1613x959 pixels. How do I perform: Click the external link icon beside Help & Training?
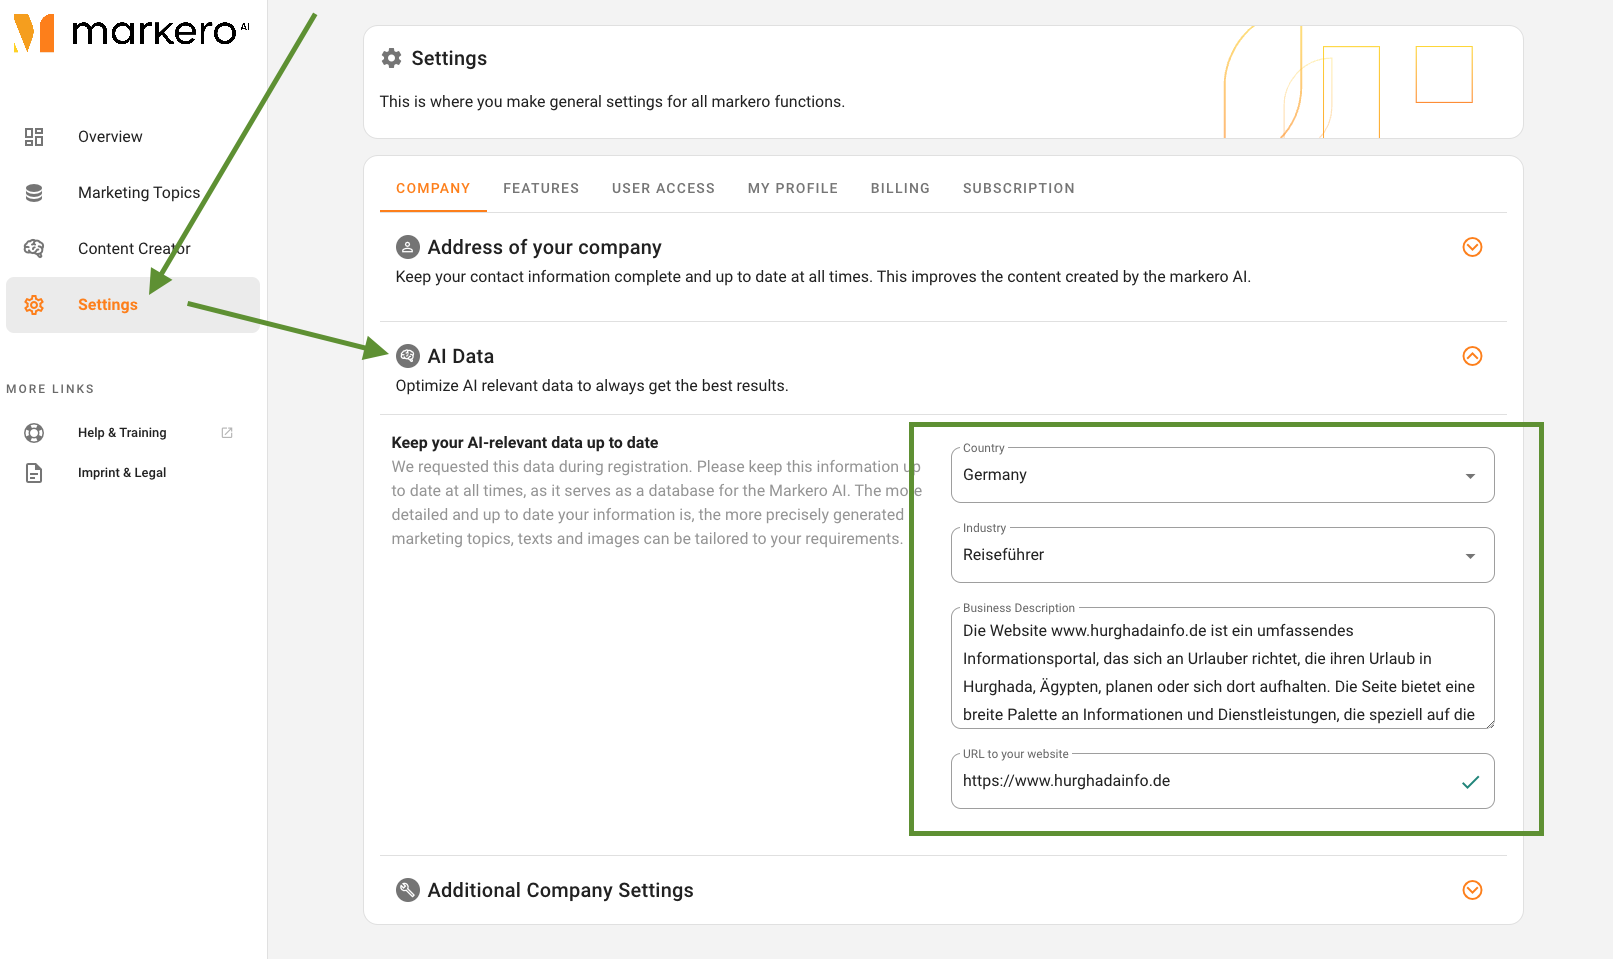pos(227,433)
